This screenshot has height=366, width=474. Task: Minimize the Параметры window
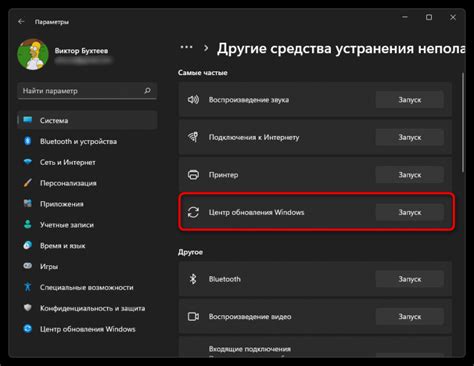click(405, 17)
